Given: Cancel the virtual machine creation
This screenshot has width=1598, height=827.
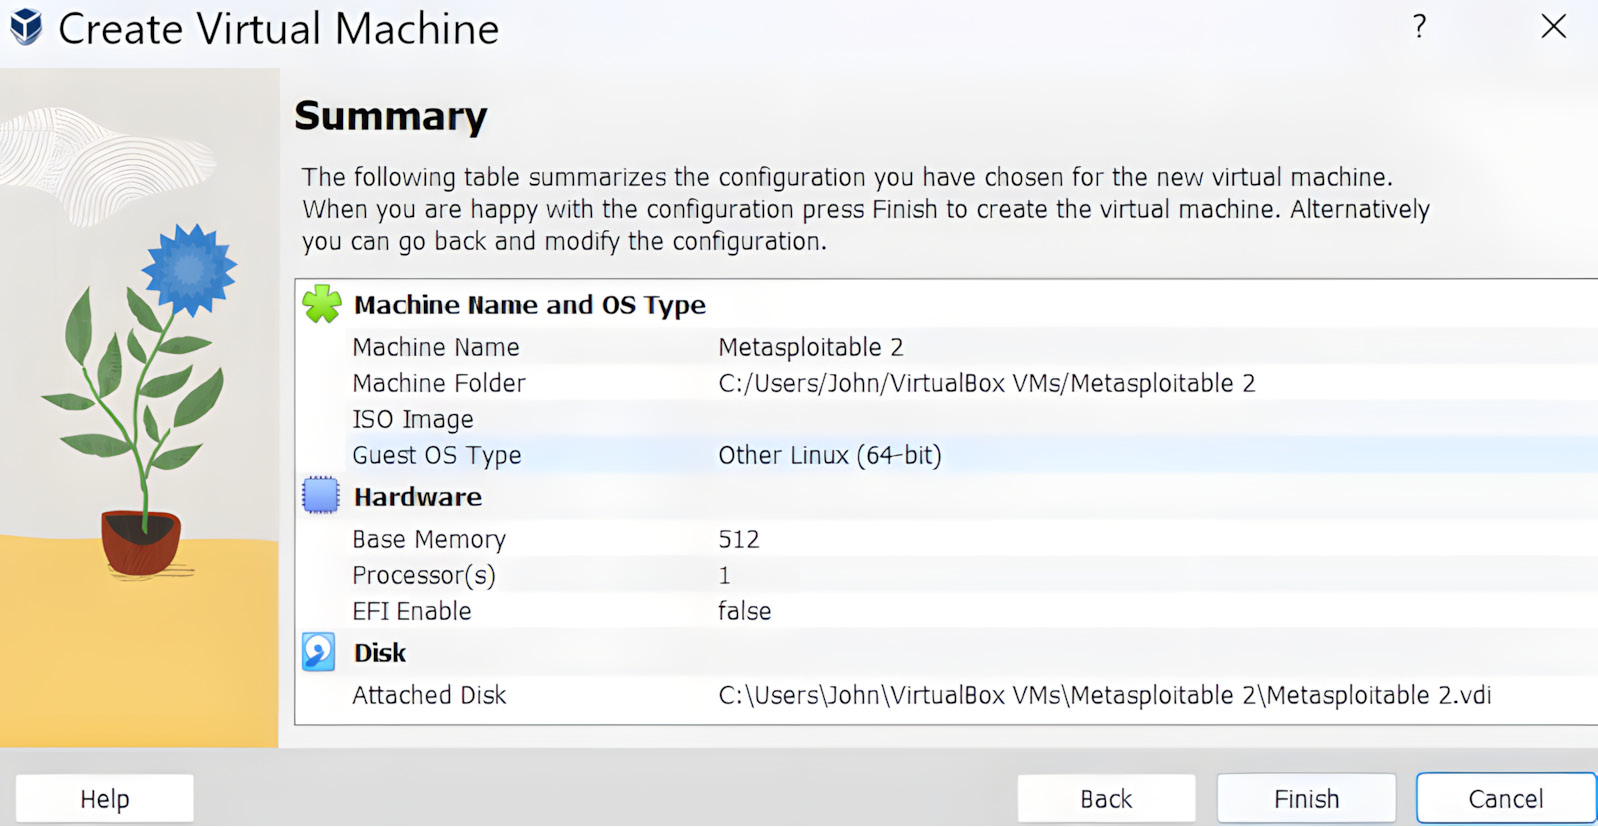Looking at the screenshot, I should pos(1505,798).
